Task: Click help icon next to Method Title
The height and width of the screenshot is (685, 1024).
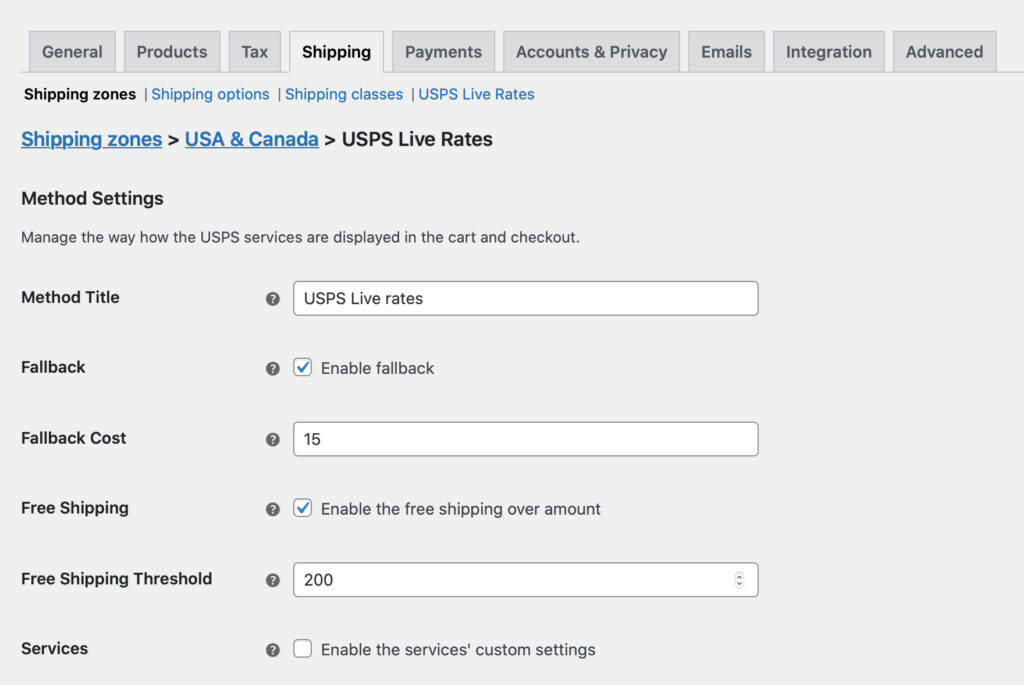Action: [272, 299]
